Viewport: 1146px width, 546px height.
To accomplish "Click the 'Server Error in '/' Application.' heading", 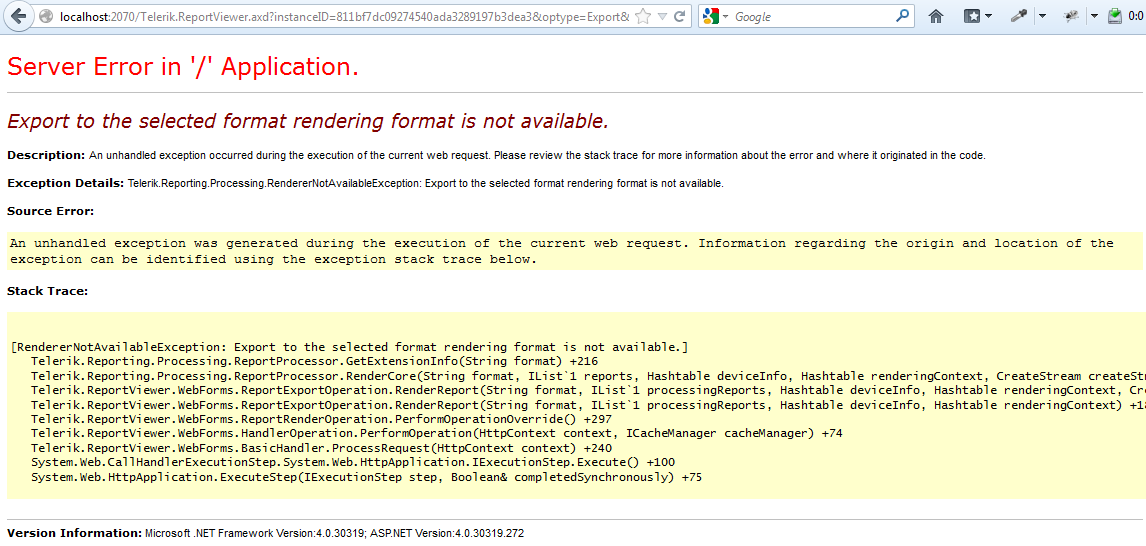I will 183,67.
